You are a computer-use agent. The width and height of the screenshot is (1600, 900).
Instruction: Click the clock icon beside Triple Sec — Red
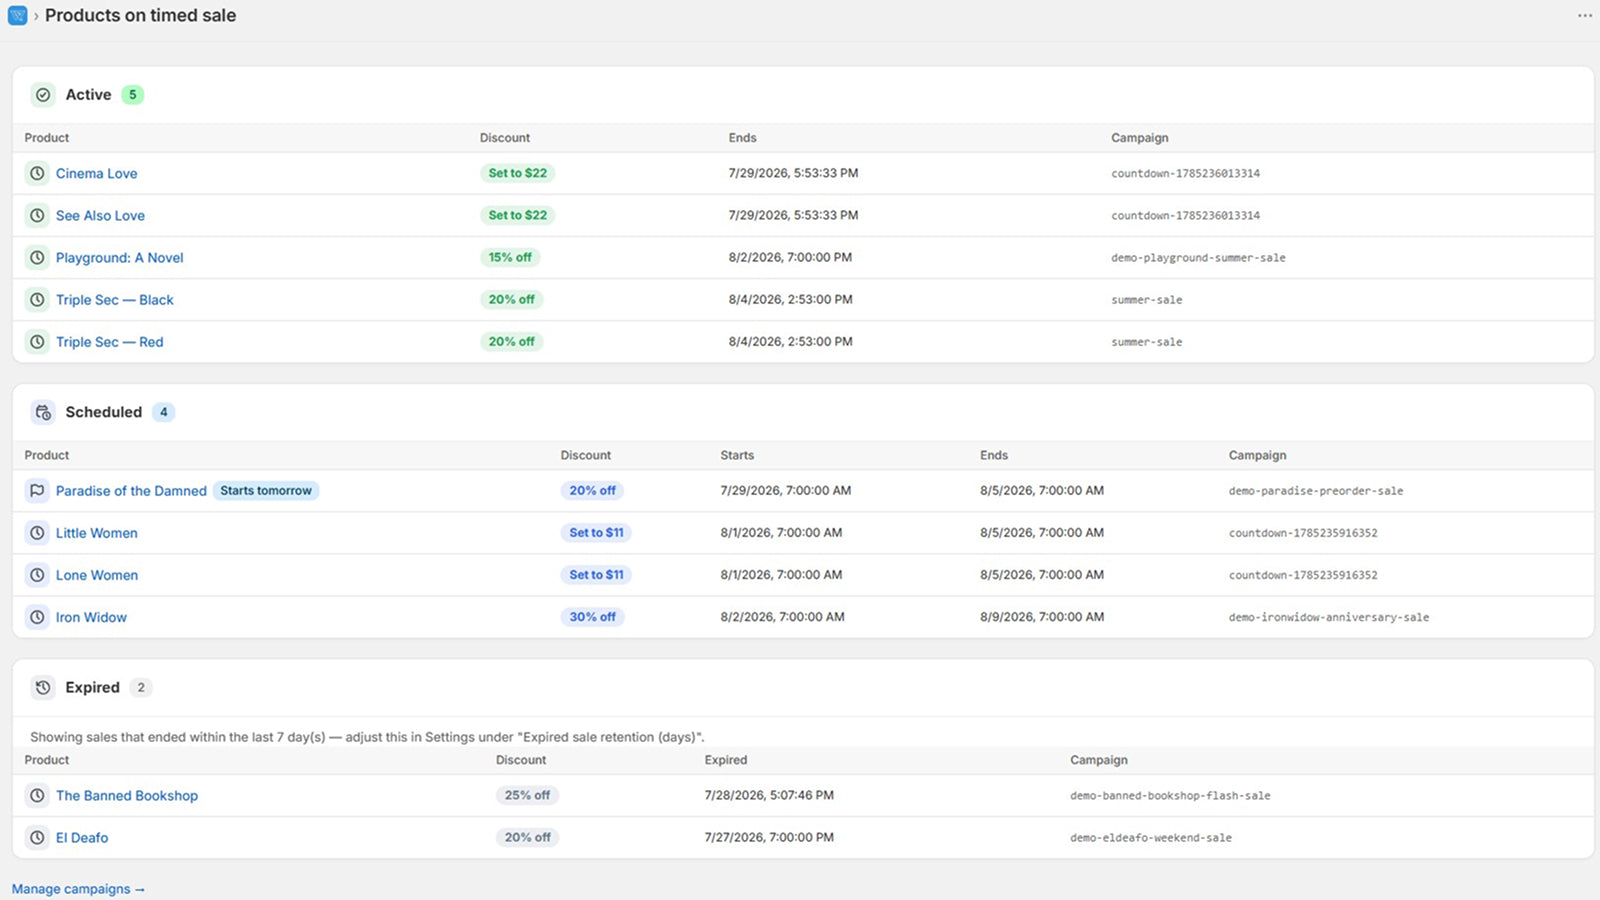tap(37, 341)
